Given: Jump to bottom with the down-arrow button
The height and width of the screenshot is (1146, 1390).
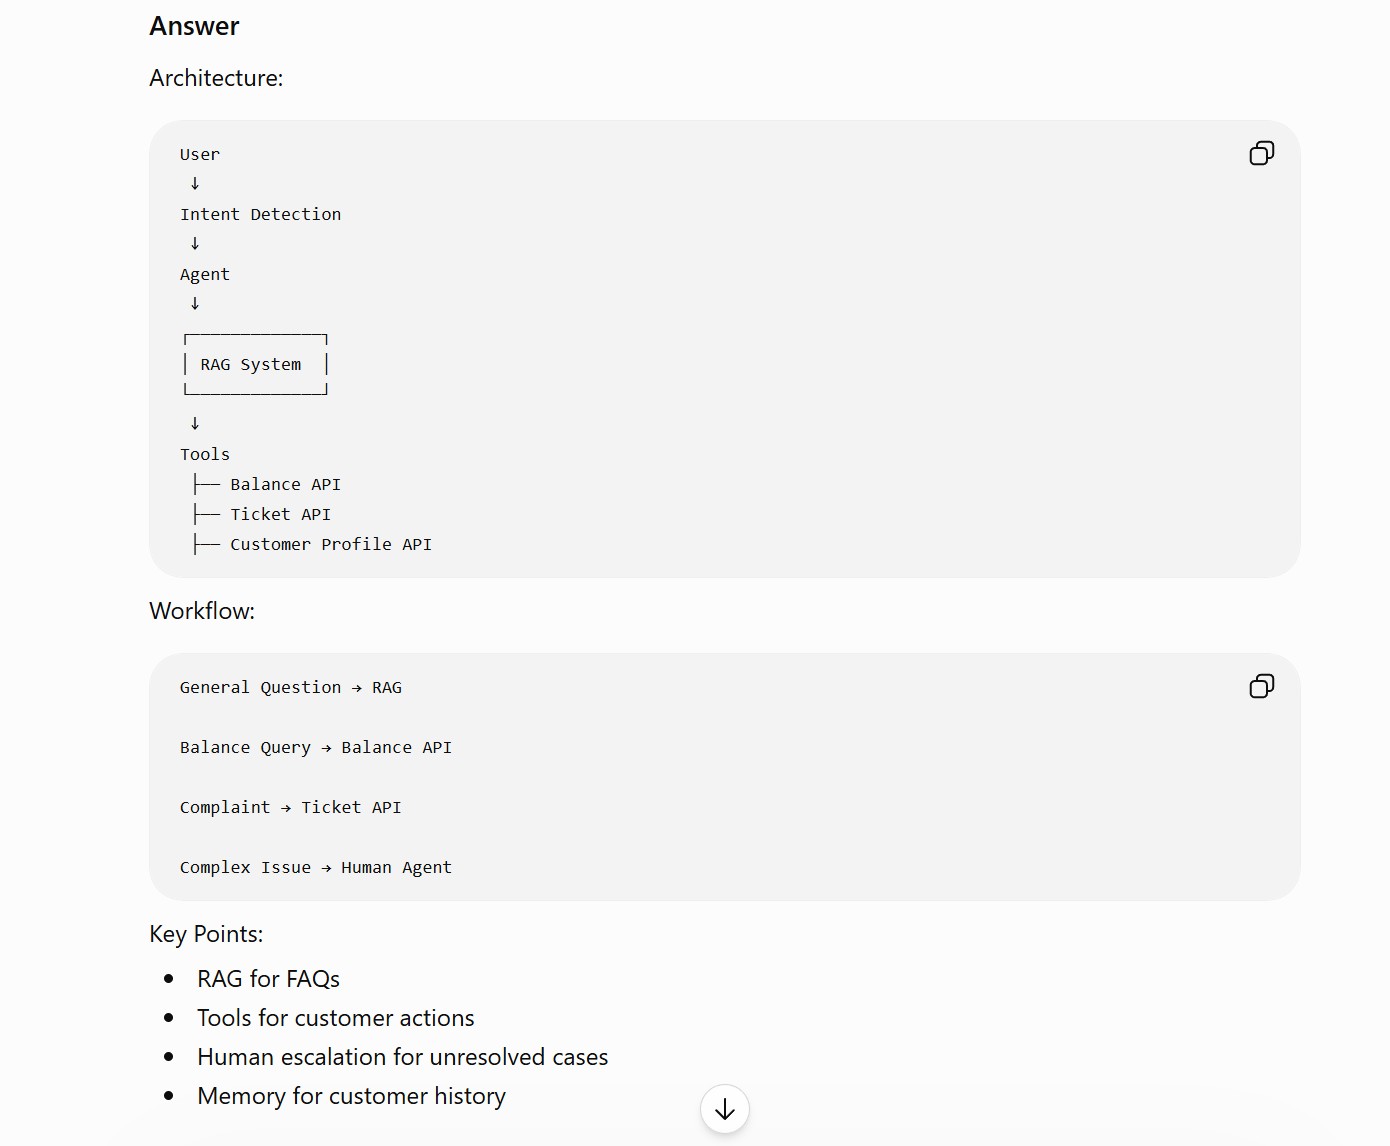Looking at the screenshot, I should 725,1109.
